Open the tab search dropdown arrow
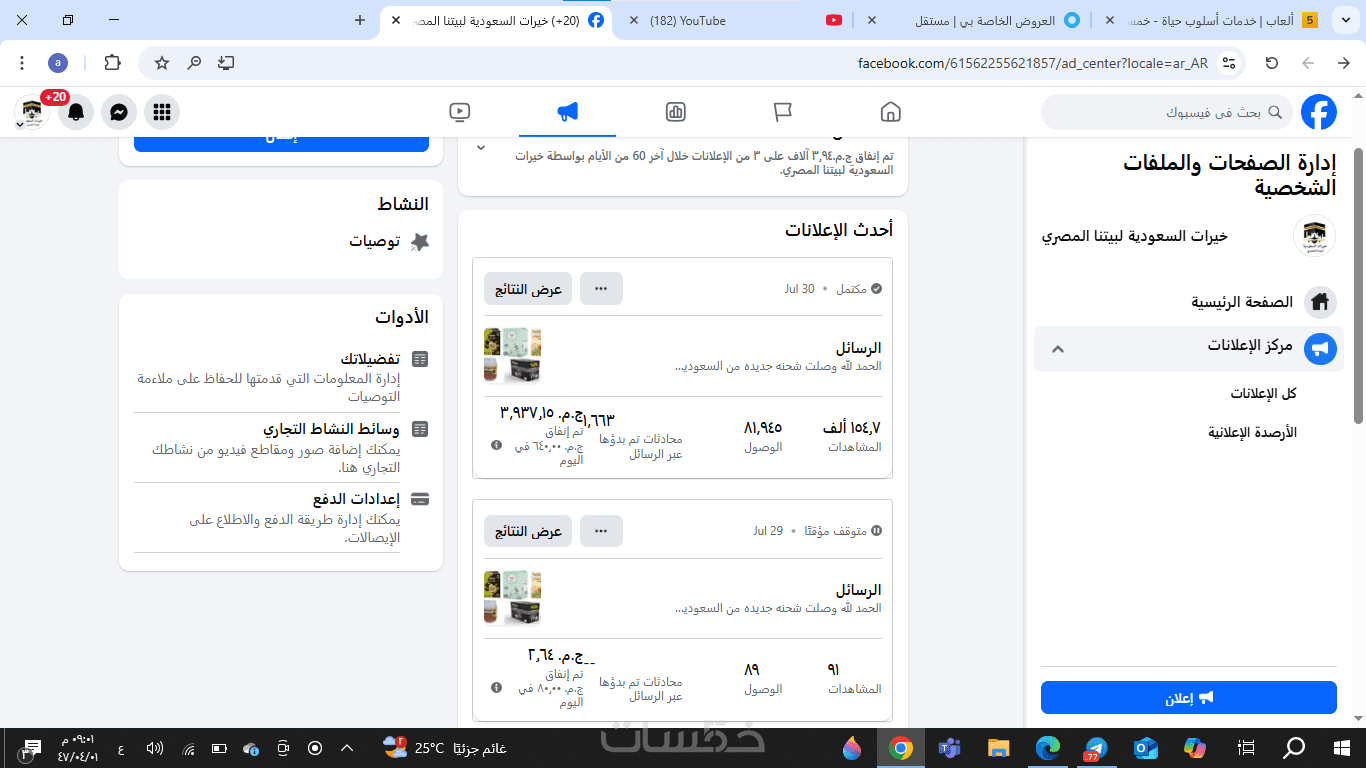1366x768 pixels. (1345, 20)
